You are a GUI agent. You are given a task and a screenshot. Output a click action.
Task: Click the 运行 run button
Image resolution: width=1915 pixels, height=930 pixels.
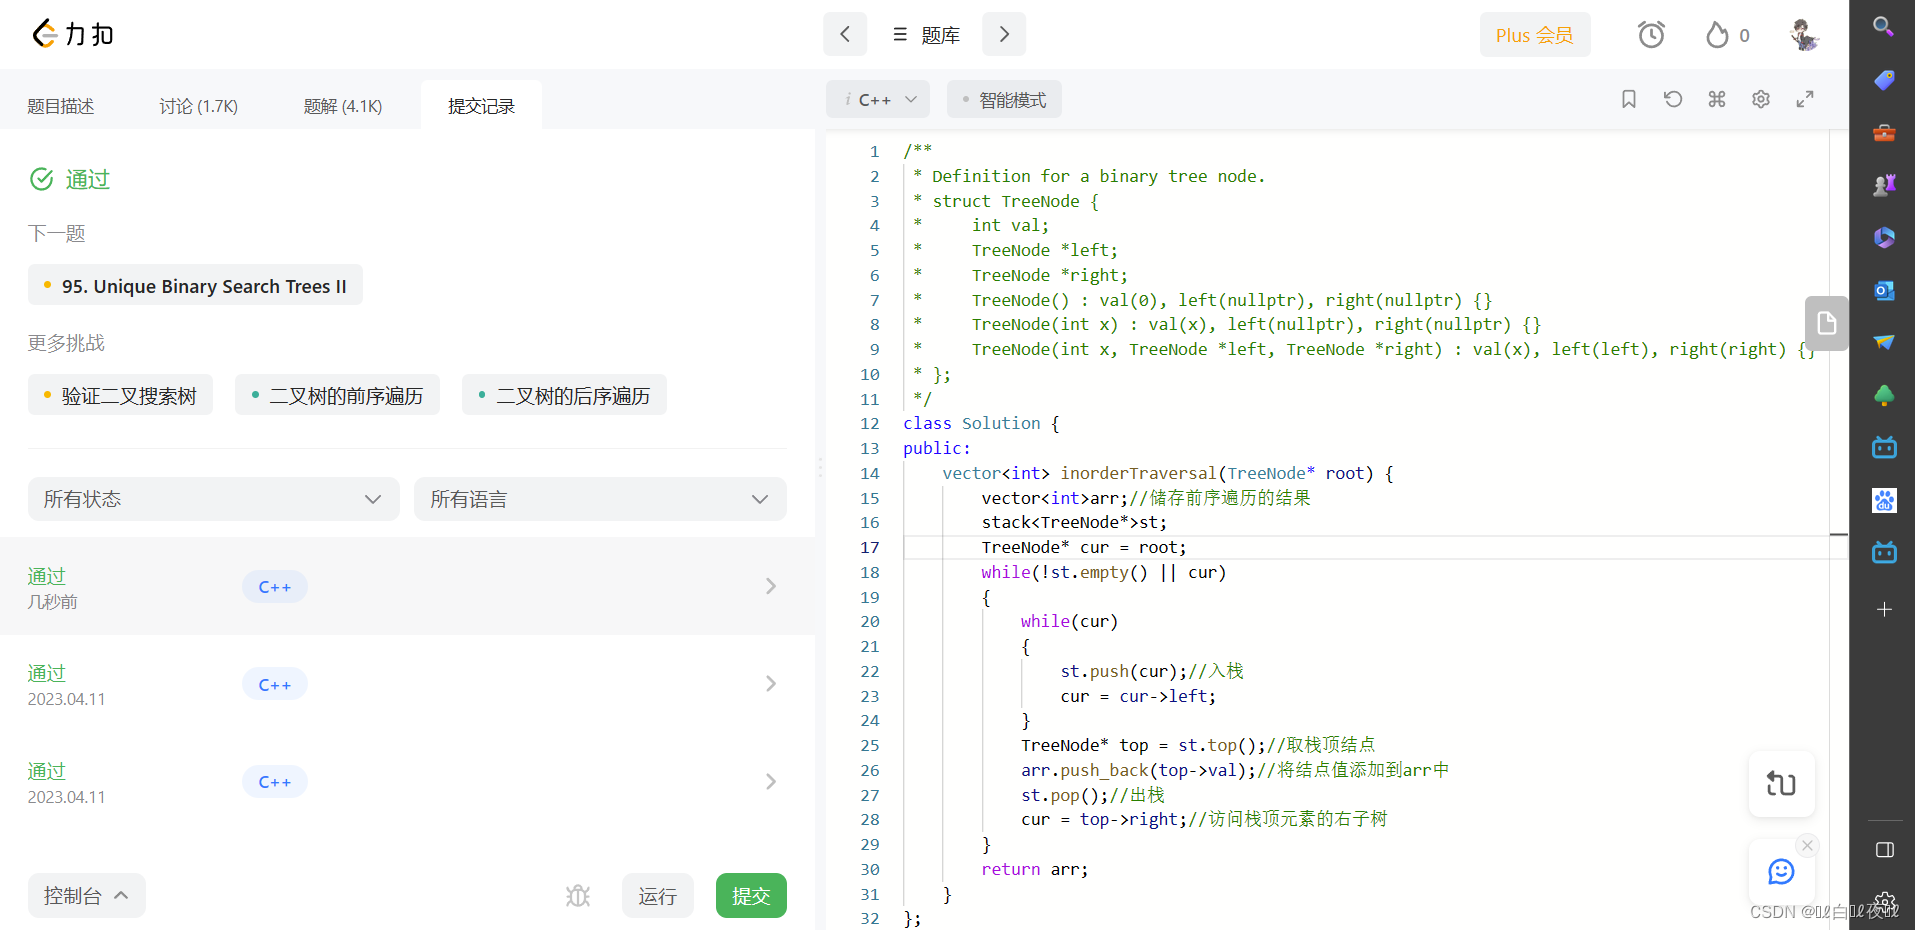pyautogui.click(x=657, y=896)
